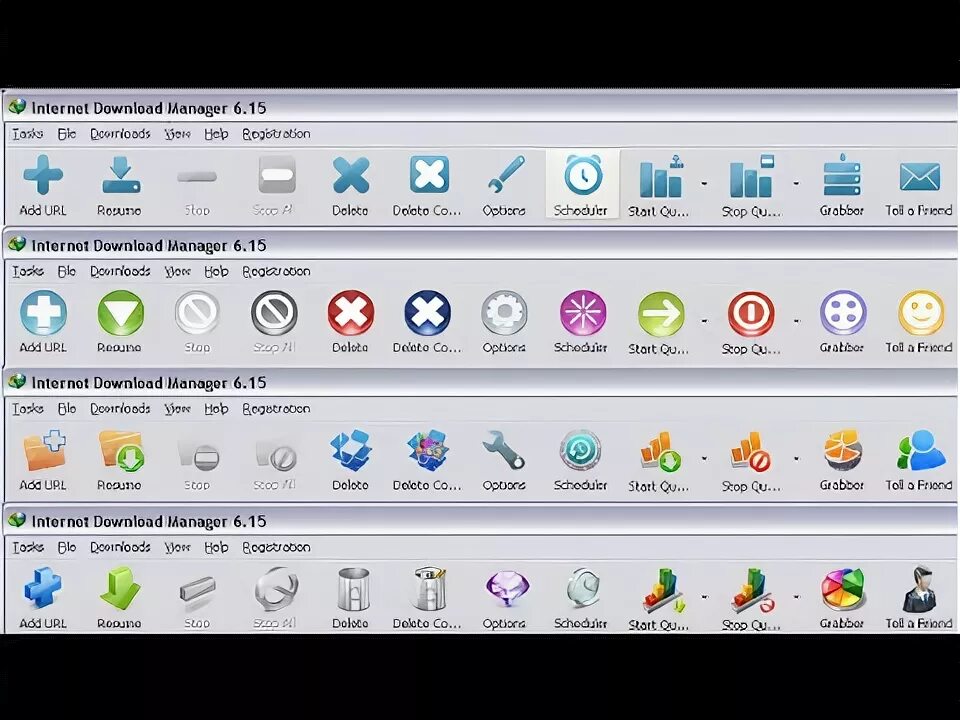Click the full trash can Delete Completed icon

(x=429, y=588)
